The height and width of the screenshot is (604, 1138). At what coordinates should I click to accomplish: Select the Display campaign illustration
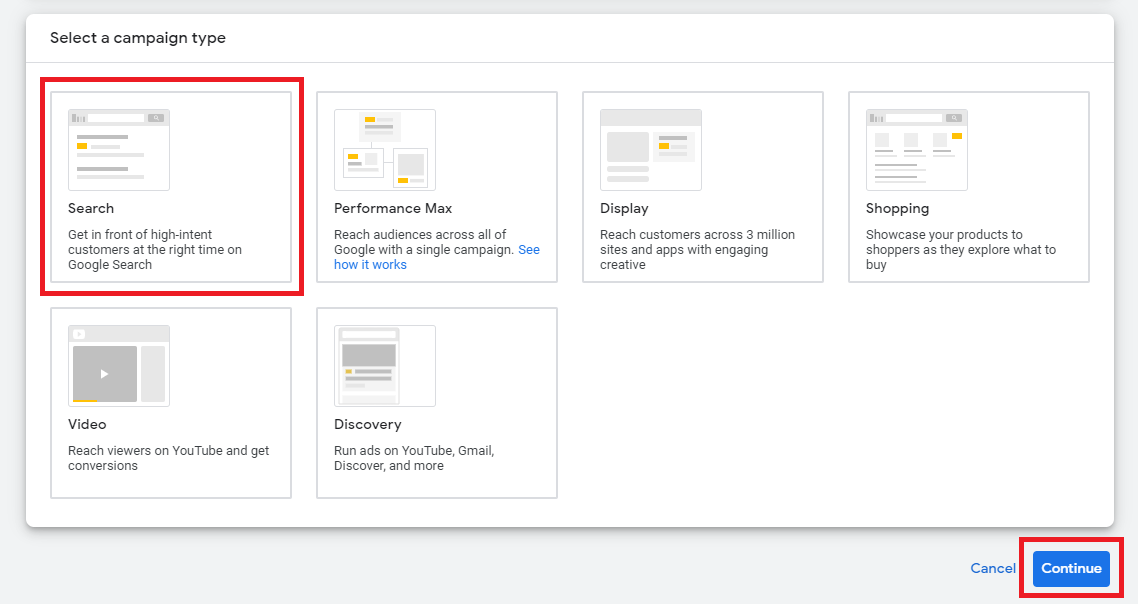tap(651, 150)
